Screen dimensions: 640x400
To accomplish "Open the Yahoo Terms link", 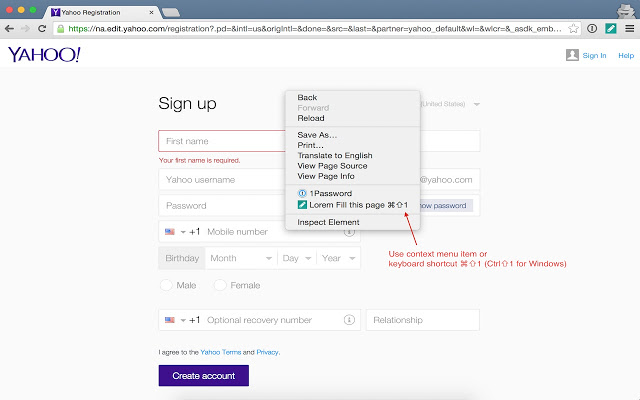I will [220, 352].
